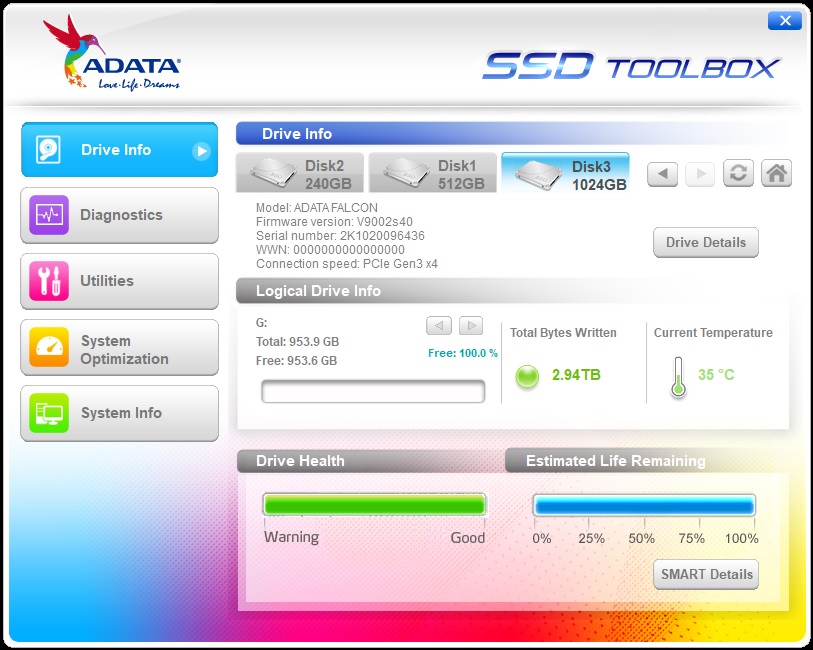This screenshot has height=650, width=813.
Task: Click the free space usage bar
Action: [x=373, y=391]
